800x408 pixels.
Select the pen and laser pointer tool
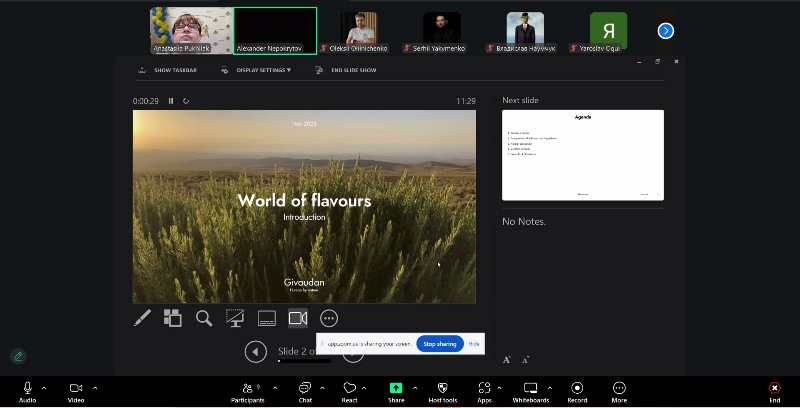pyautogui.click(x=142, y=318)
